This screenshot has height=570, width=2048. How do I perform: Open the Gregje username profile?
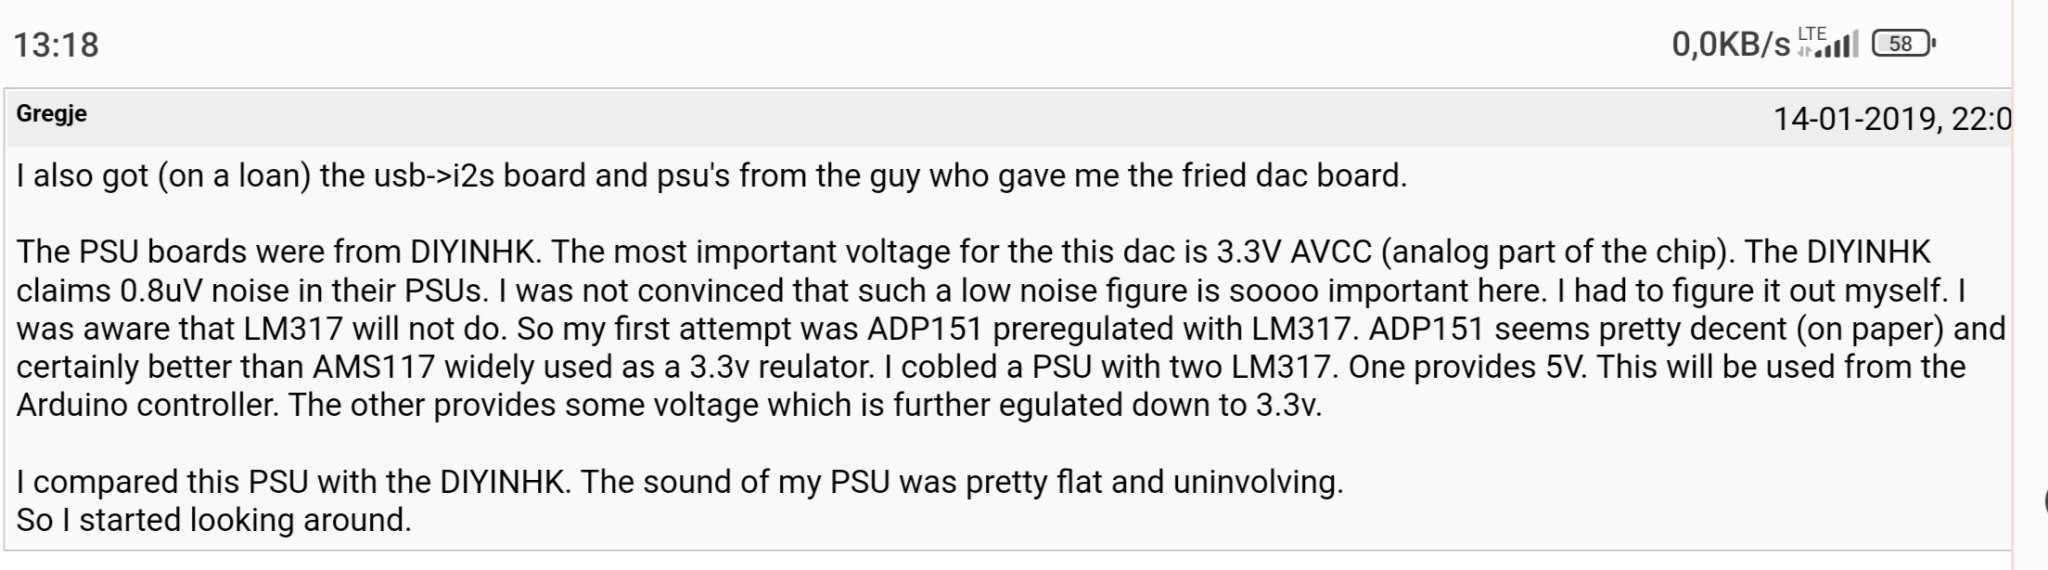pos(51,113)
